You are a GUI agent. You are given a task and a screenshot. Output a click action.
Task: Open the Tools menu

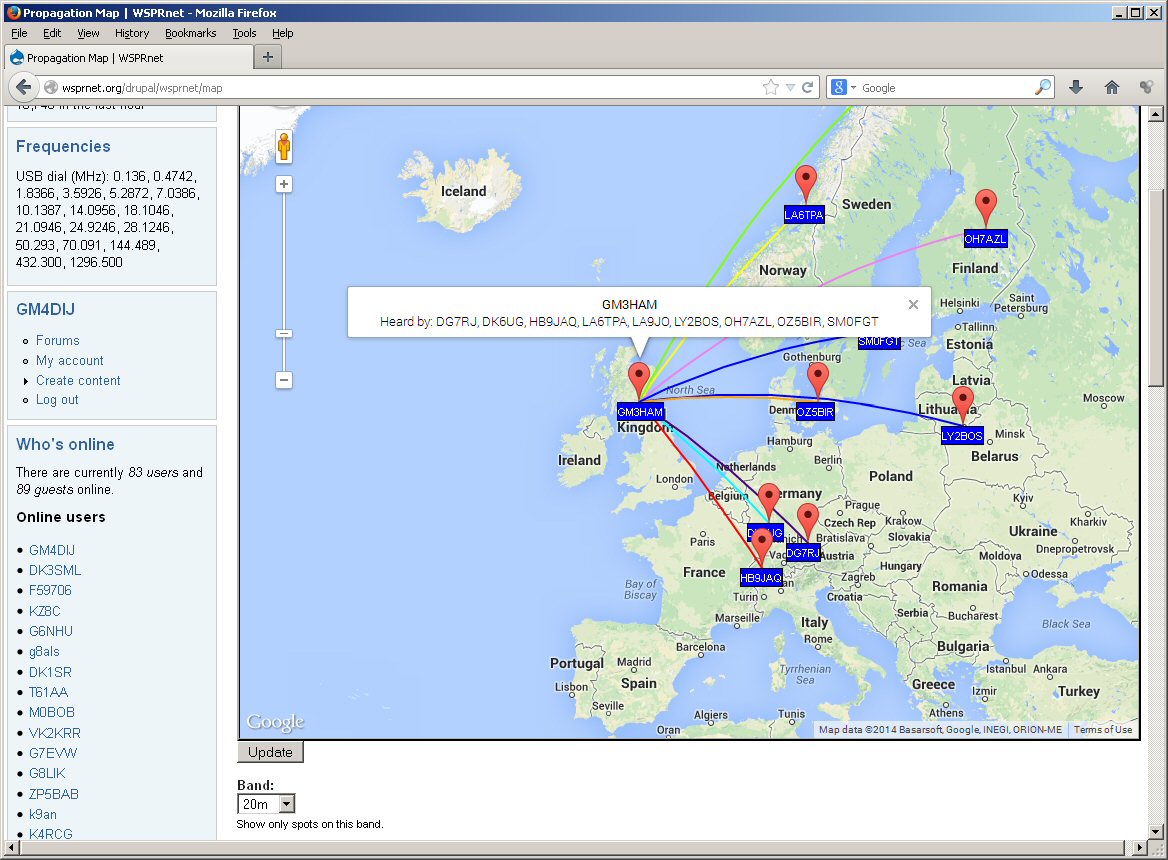[244, 33]
